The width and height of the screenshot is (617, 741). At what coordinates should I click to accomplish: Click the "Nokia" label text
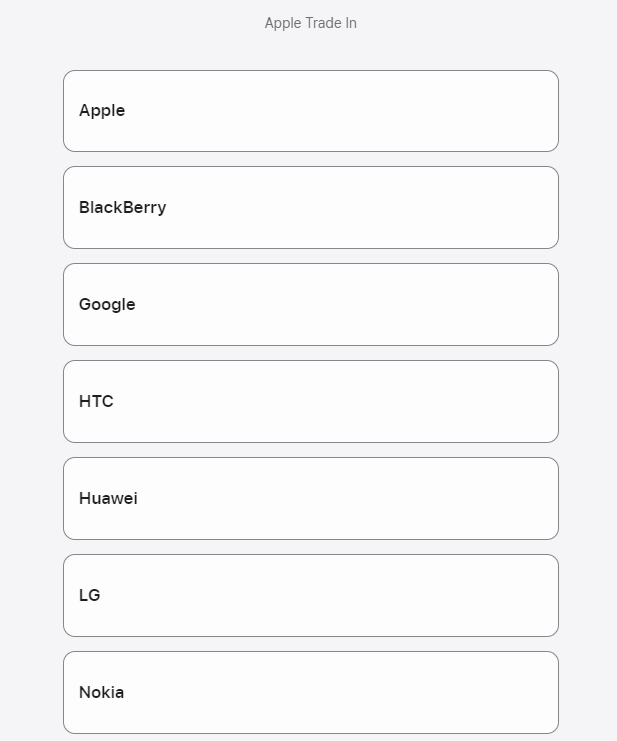[x=101, y=692]
